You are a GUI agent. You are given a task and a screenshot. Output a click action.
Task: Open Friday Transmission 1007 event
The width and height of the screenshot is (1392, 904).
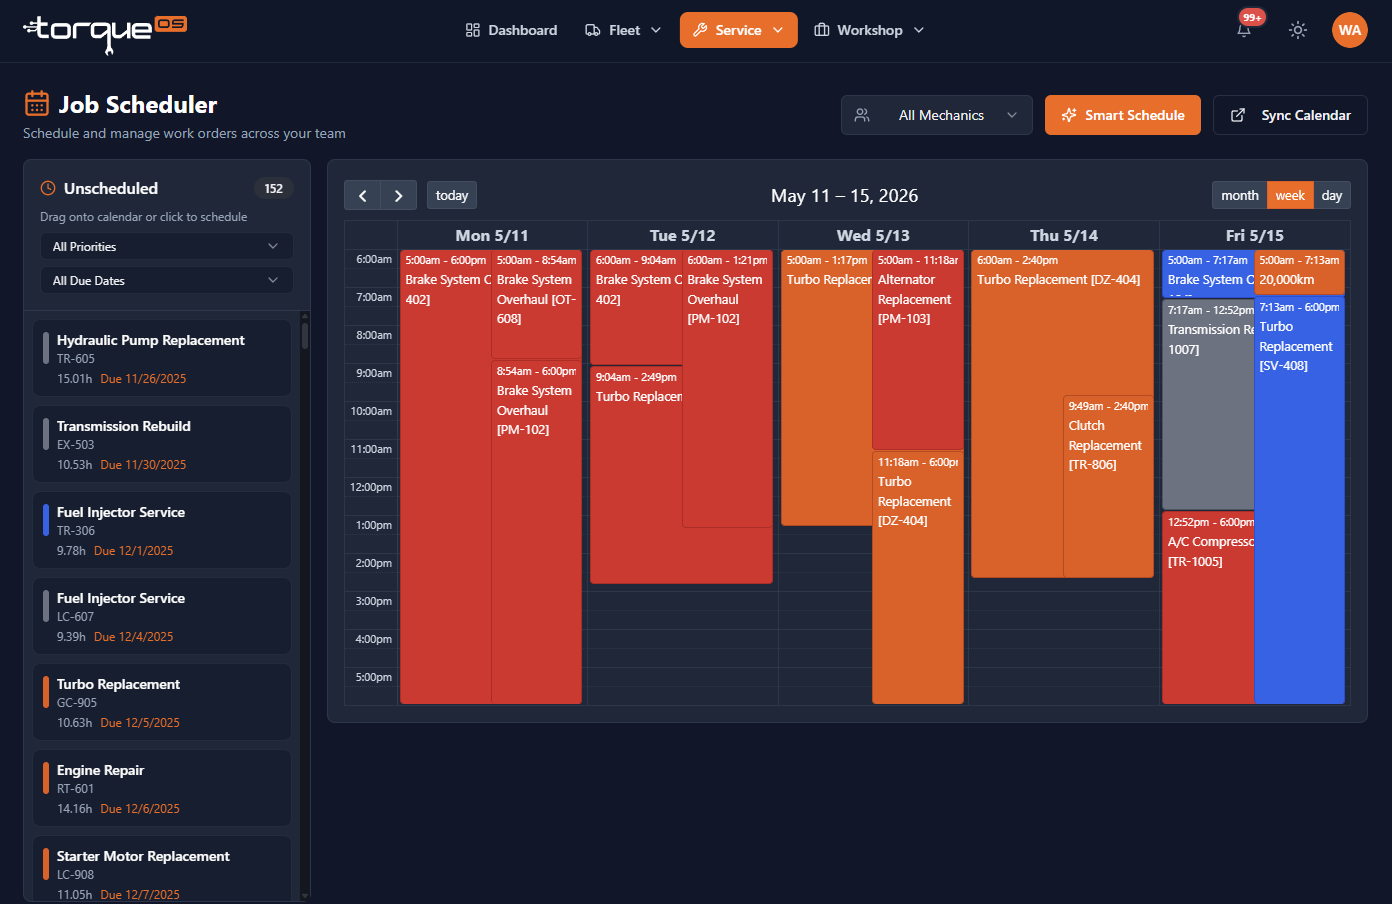point(1207,405)
